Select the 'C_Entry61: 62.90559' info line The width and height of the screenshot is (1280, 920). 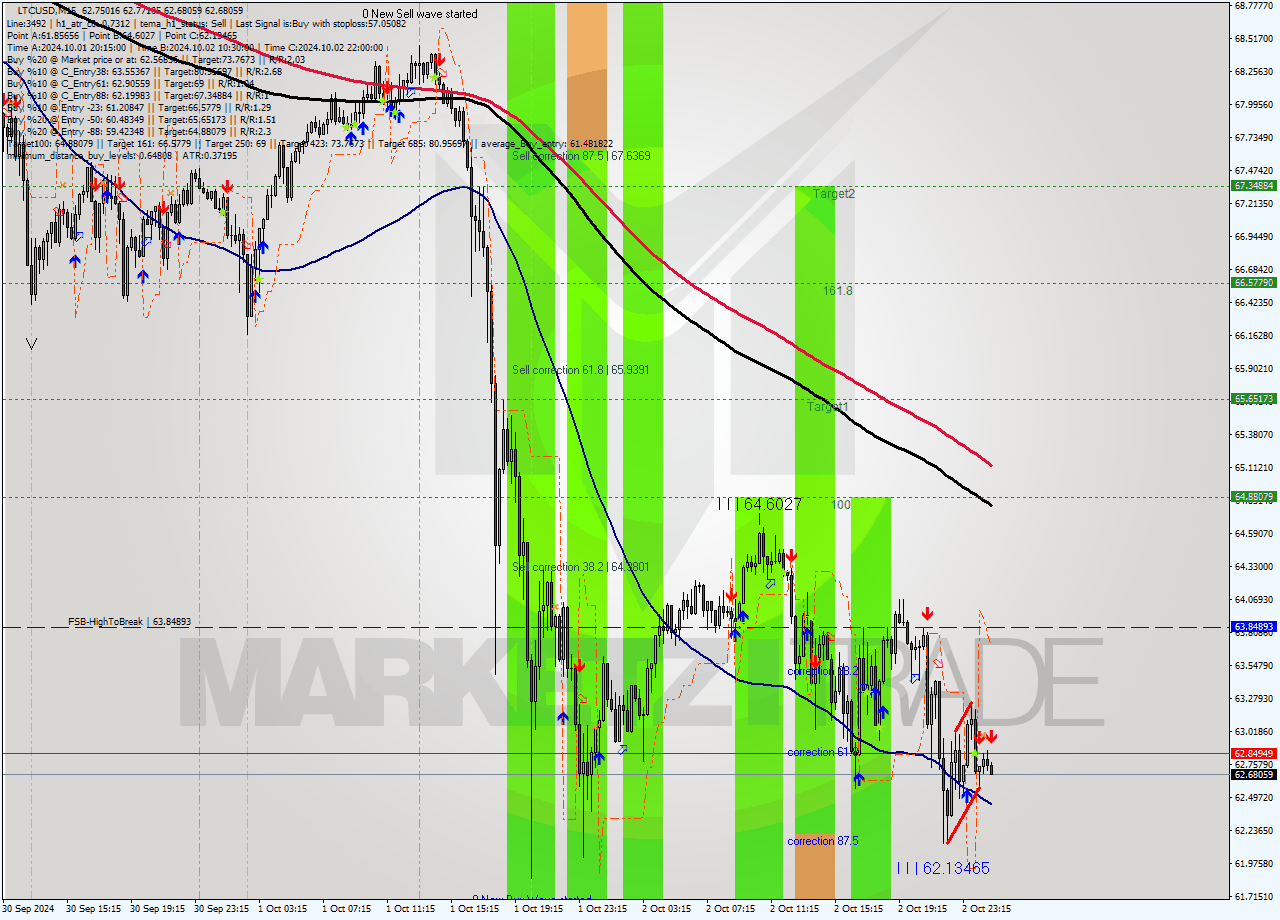130,84
